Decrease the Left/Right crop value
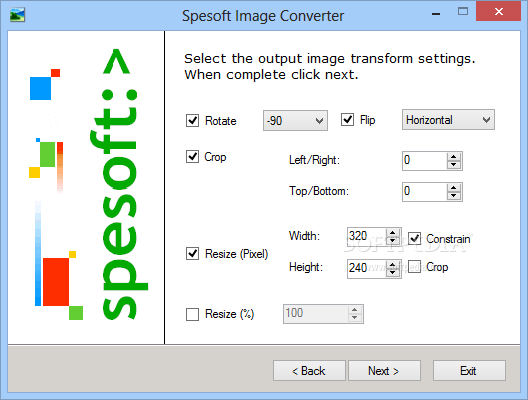The height and width of the screenshot is (400, 528). [454, 165]
